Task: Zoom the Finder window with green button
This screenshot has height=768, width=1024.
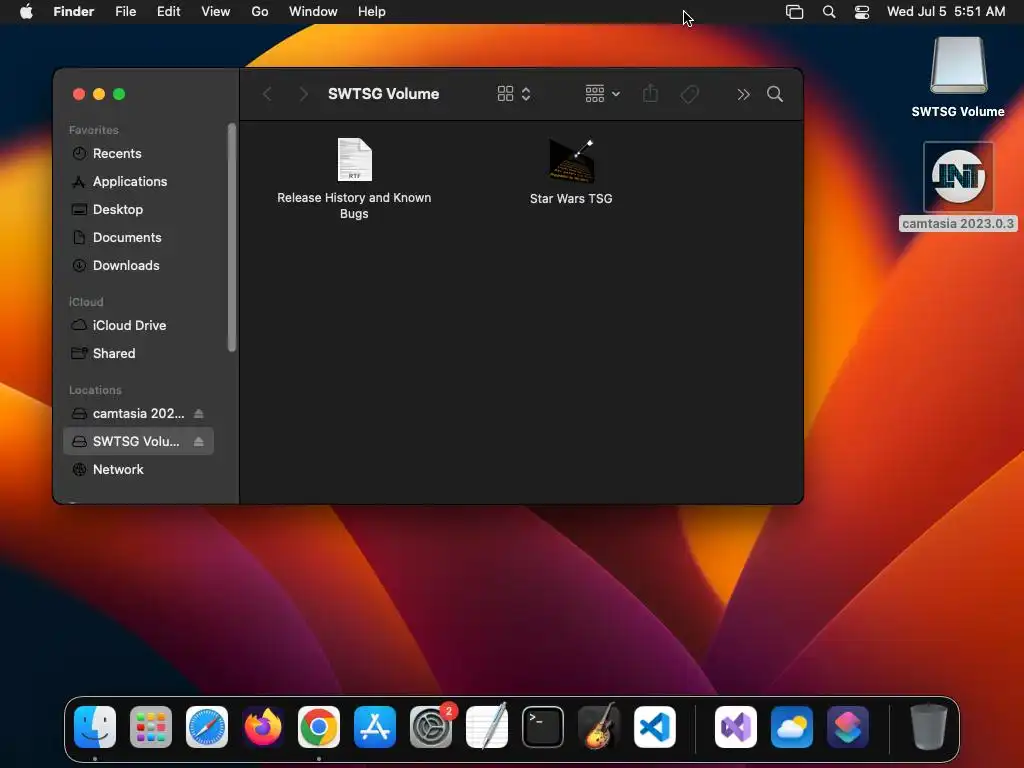Action: [x=119, y=94]
